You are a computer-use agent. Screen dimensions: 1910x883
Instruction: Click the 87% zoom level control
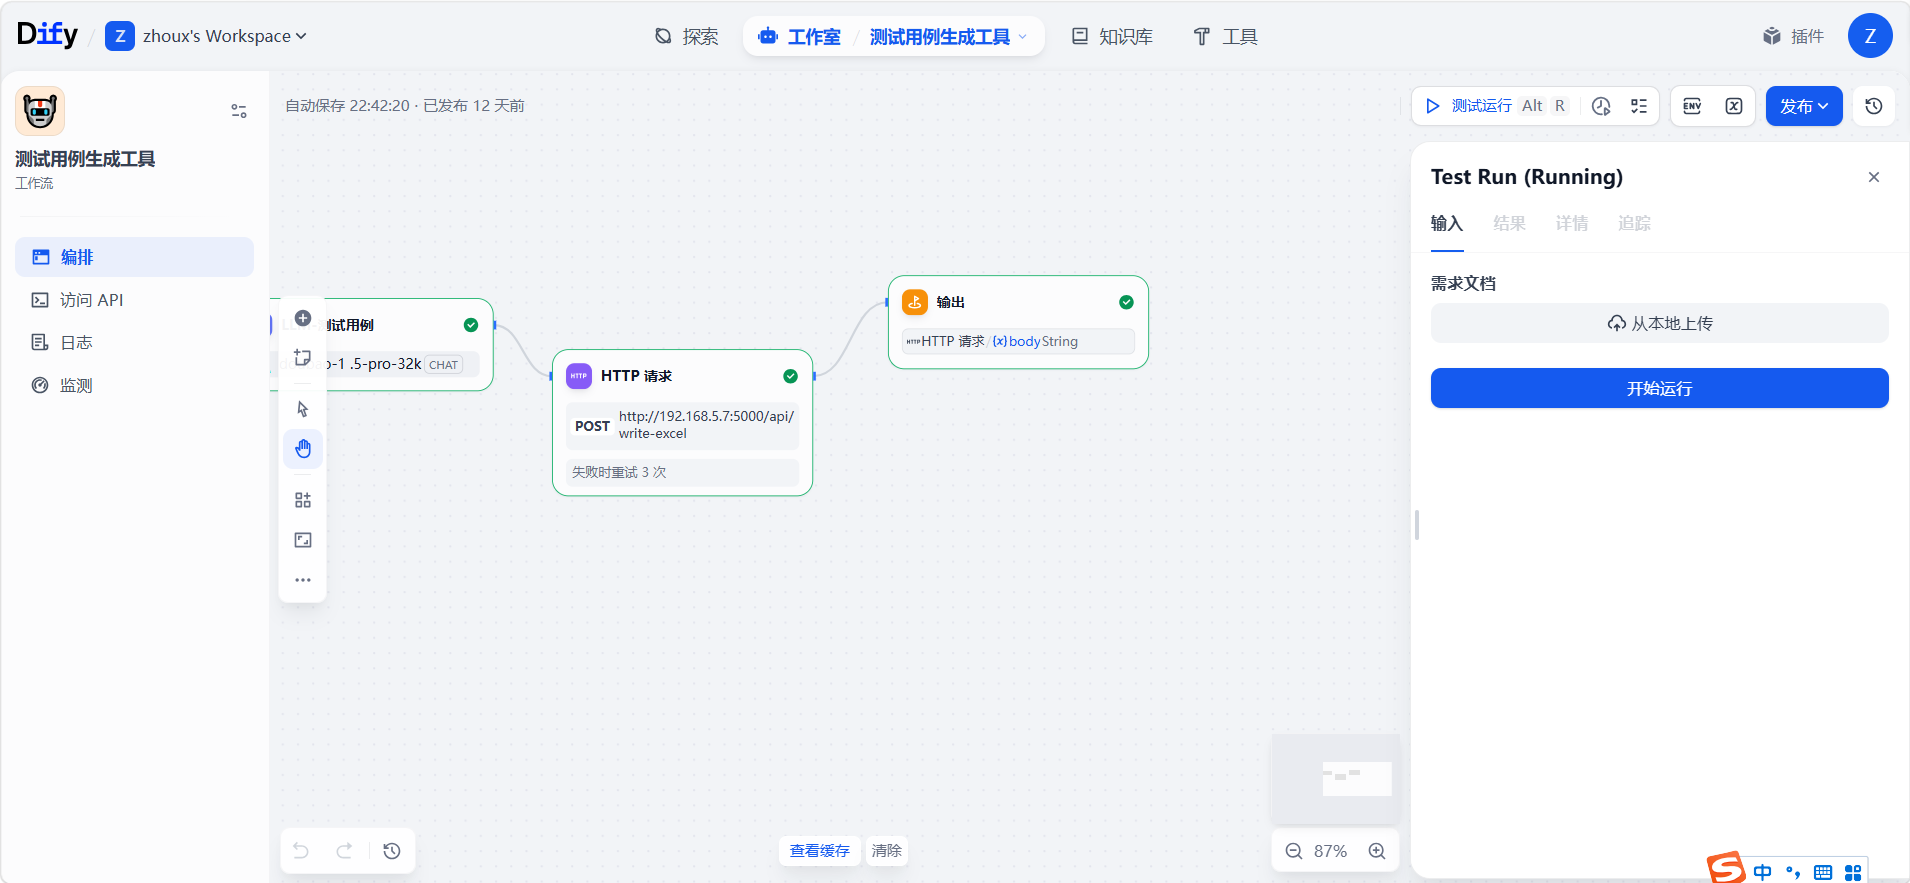point(1330,851)
